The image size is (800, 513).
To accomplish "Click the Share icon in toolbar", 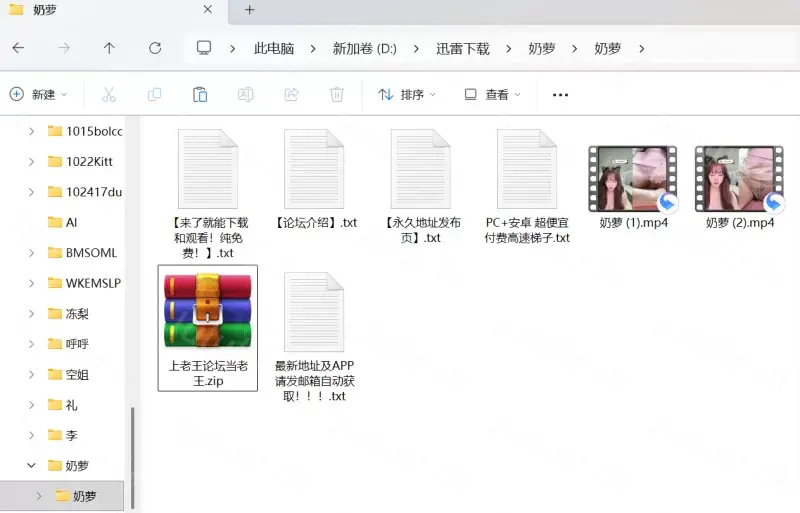I will [x=291, y=94].
